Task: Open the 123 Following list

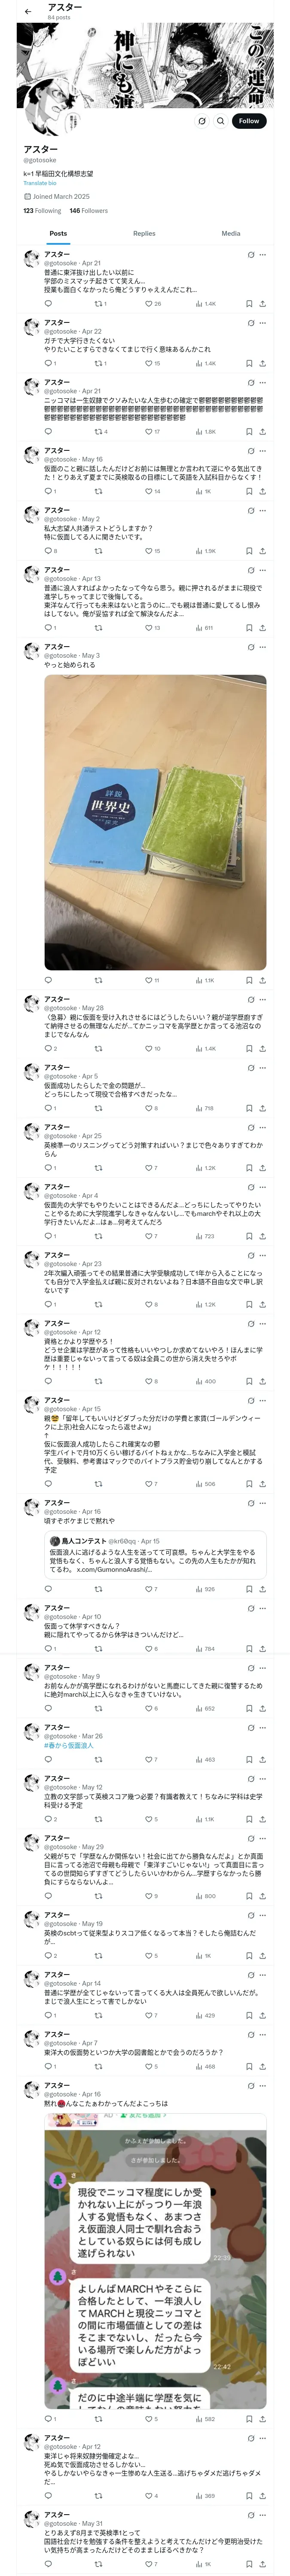Action: [x=42, y=211]
